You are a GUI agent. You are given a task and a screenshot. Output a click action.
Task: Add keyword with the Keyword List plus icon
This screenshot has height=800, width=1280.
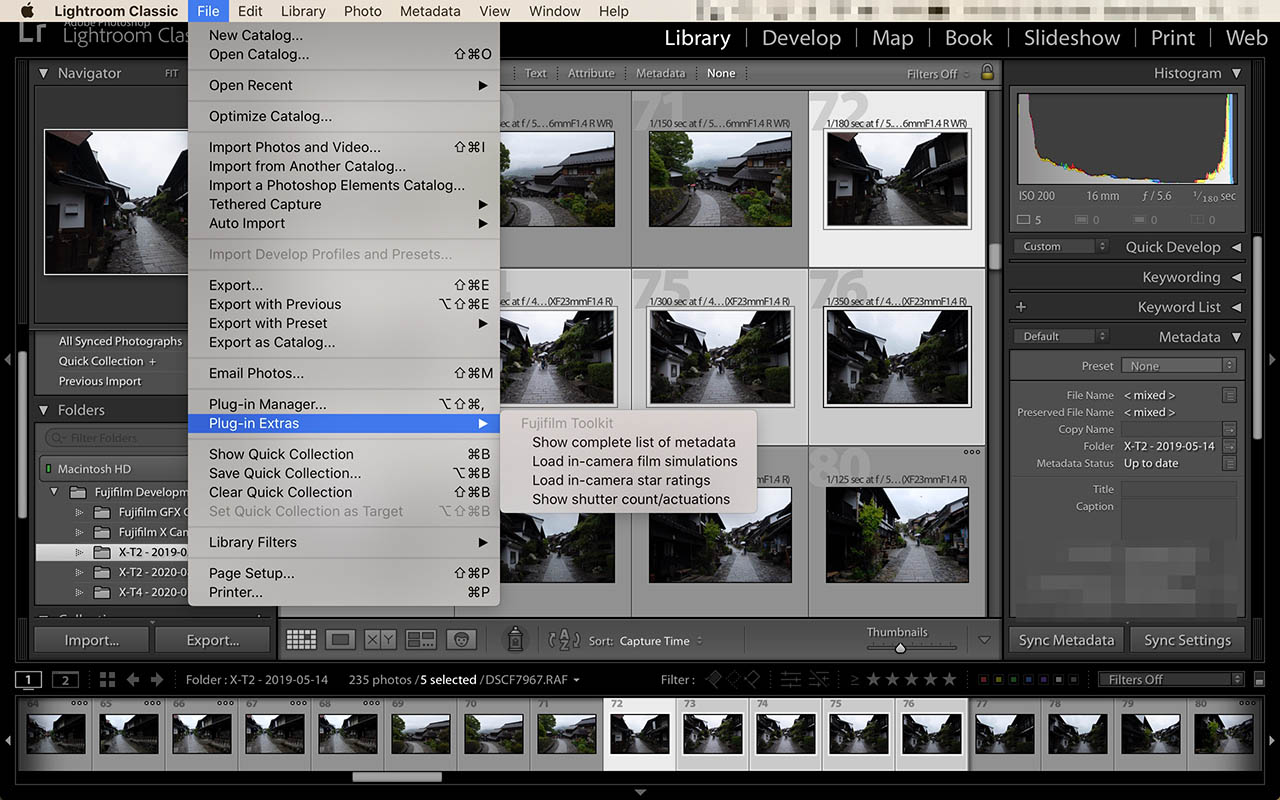click(1021, 307)
